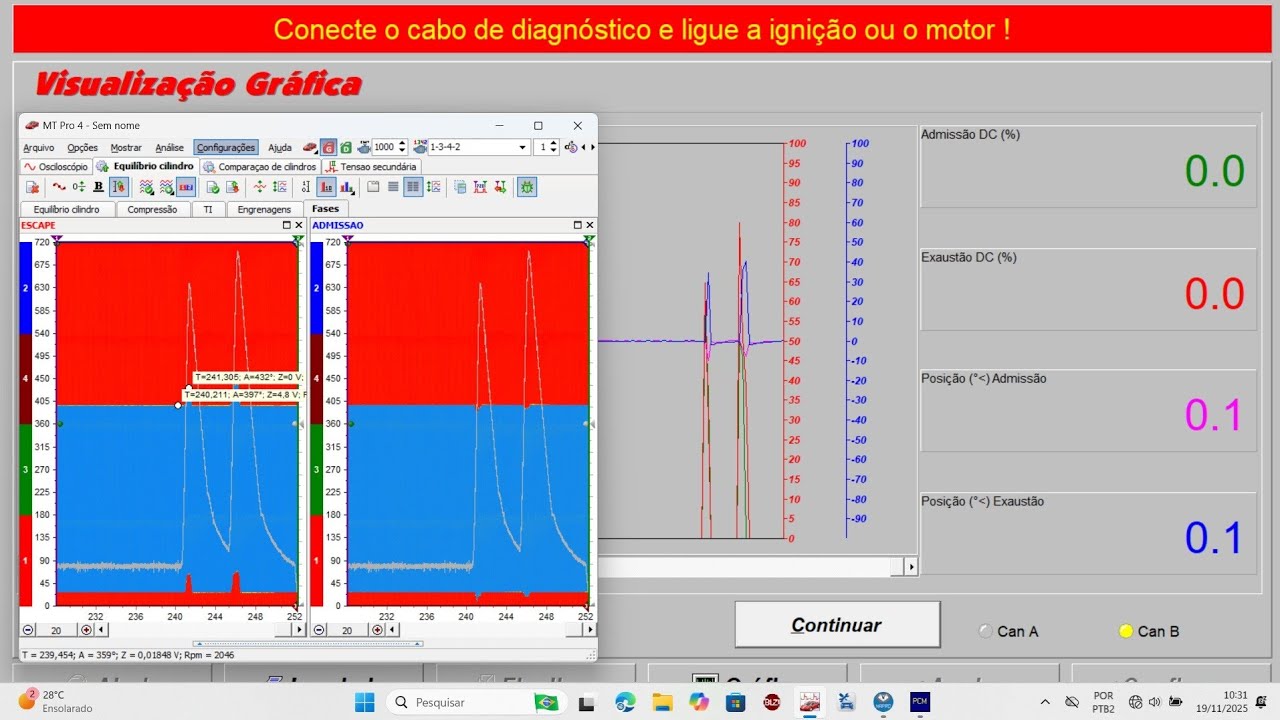Select the Compressão sub-tab

coord(152,209)
